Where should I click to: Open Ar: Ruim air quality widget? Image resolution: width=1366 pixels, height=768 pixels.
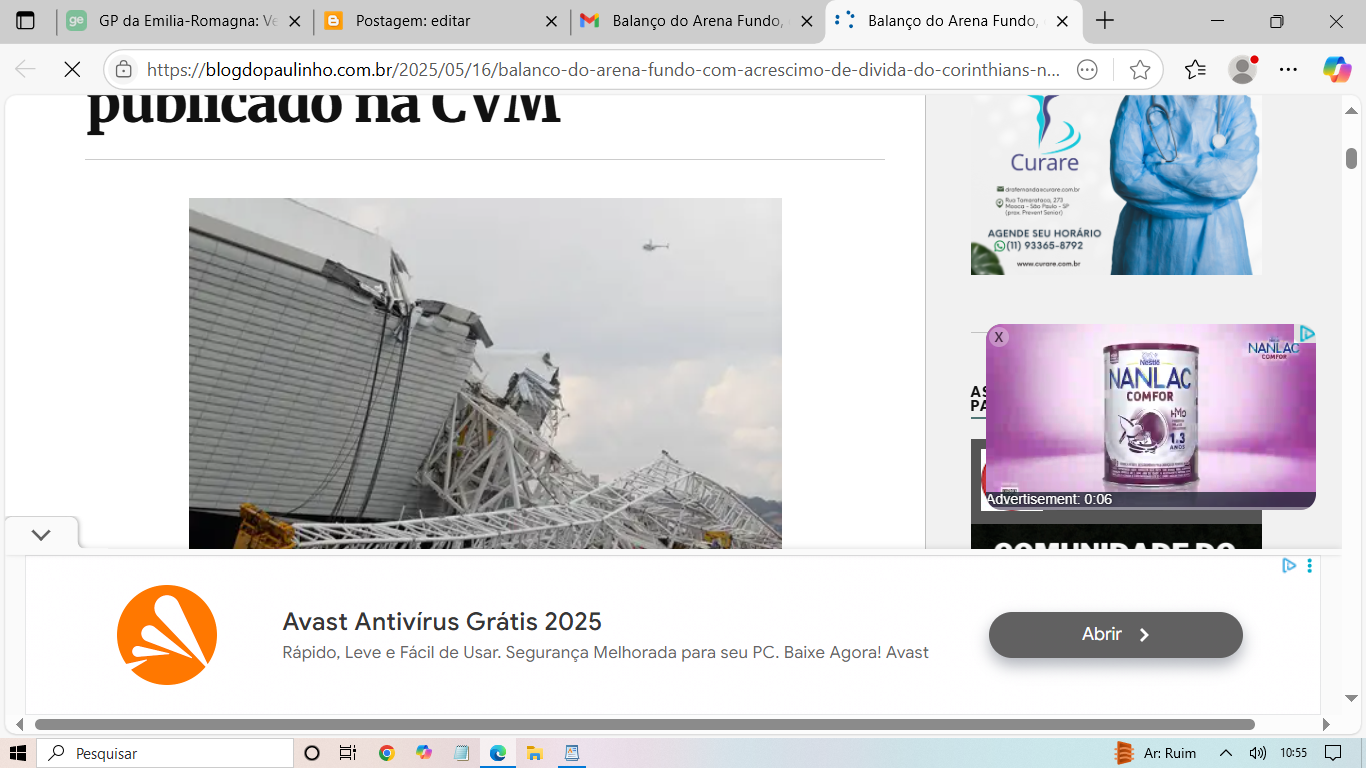(1156, 753)
